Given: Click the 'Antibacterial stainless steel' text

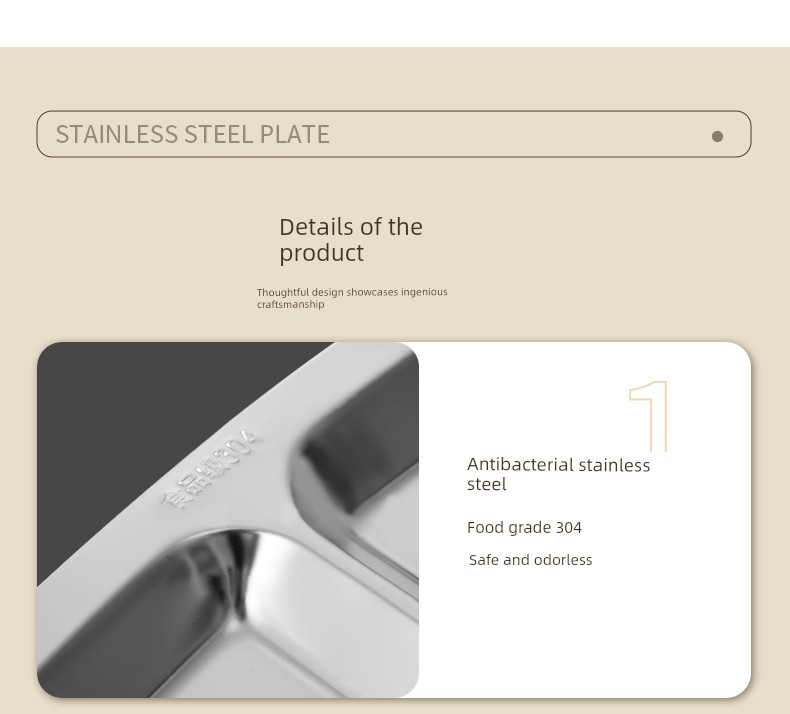Looking at the screenshot, I should pyautogui.click(x=558, y=474).
